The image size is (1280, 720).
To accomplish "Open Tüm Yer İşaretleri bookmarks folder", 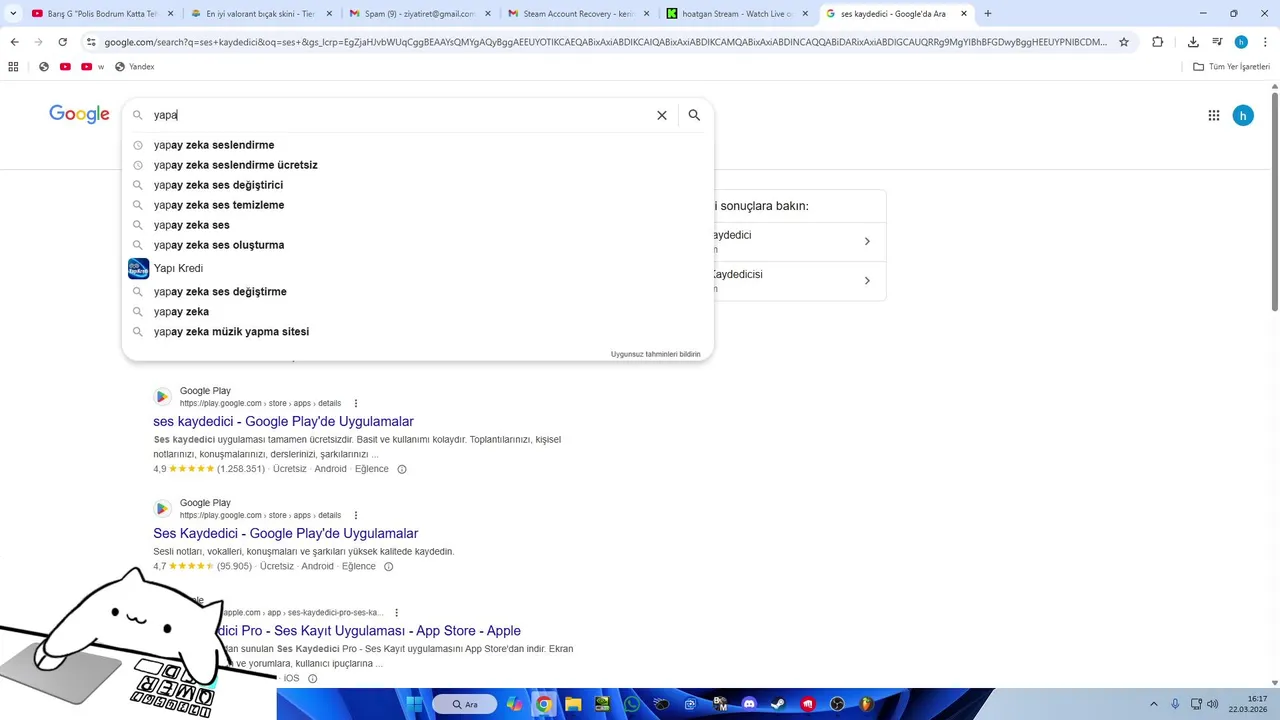I will 1232,66.
